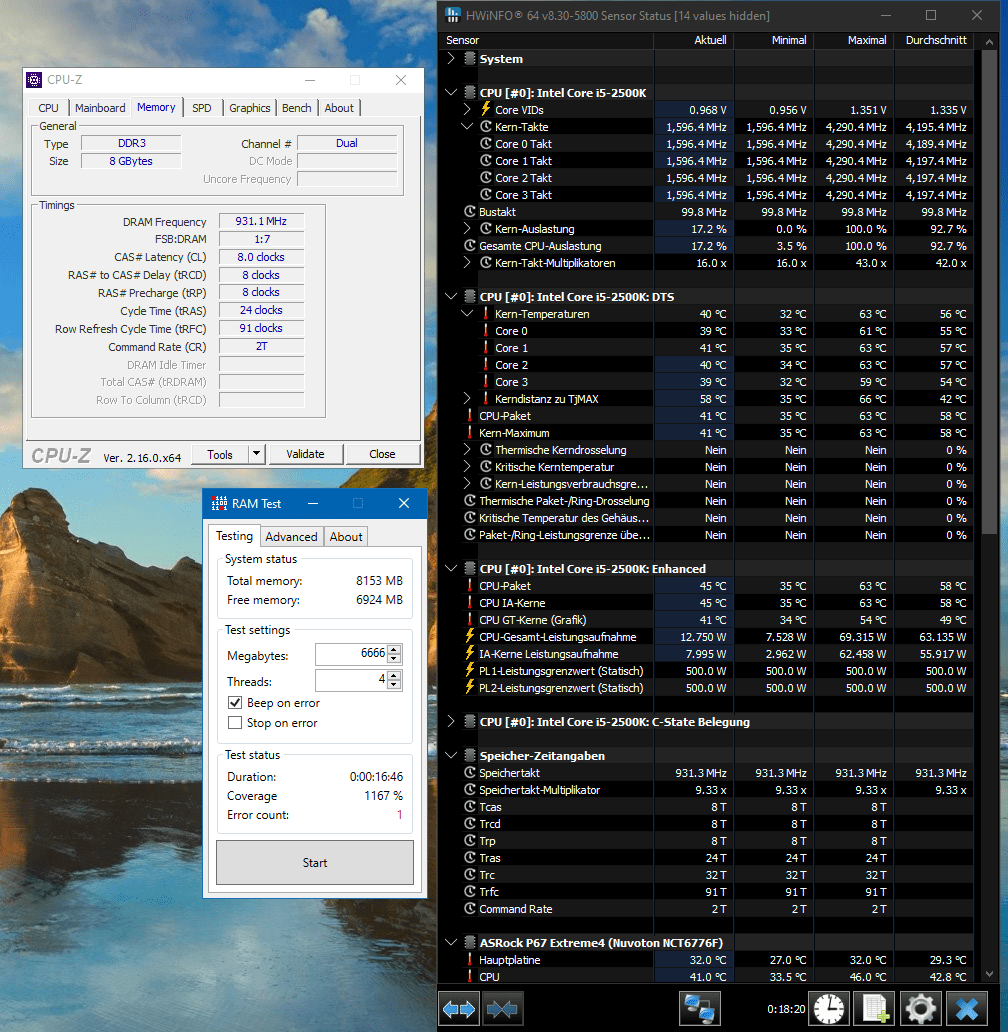Click the HWiNFO title bar app icon
Screen dimensions: 1008x1032
tap(453, 15)
